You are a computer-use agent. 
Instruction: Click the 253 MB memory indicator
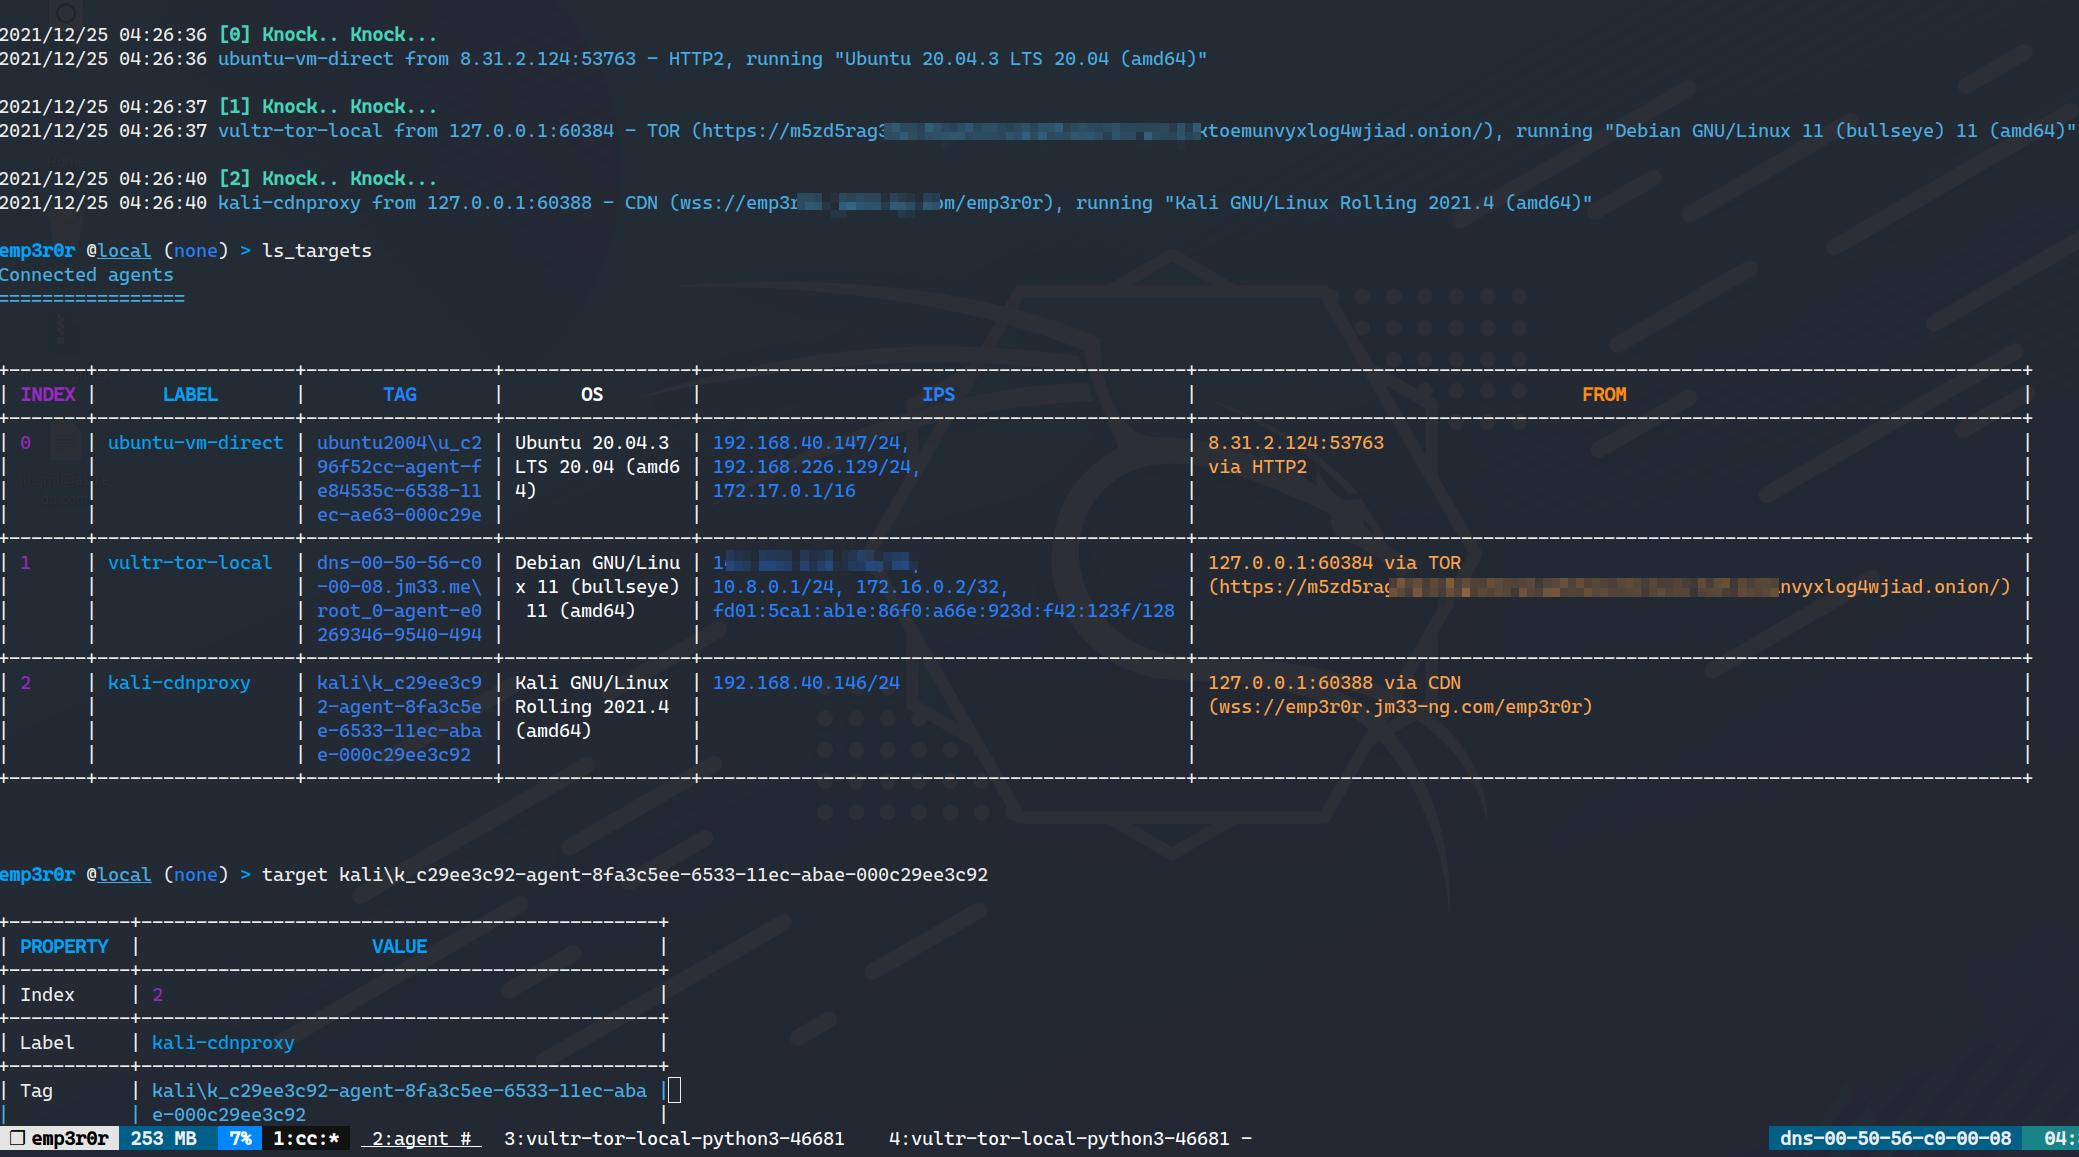pos(163,1138)
